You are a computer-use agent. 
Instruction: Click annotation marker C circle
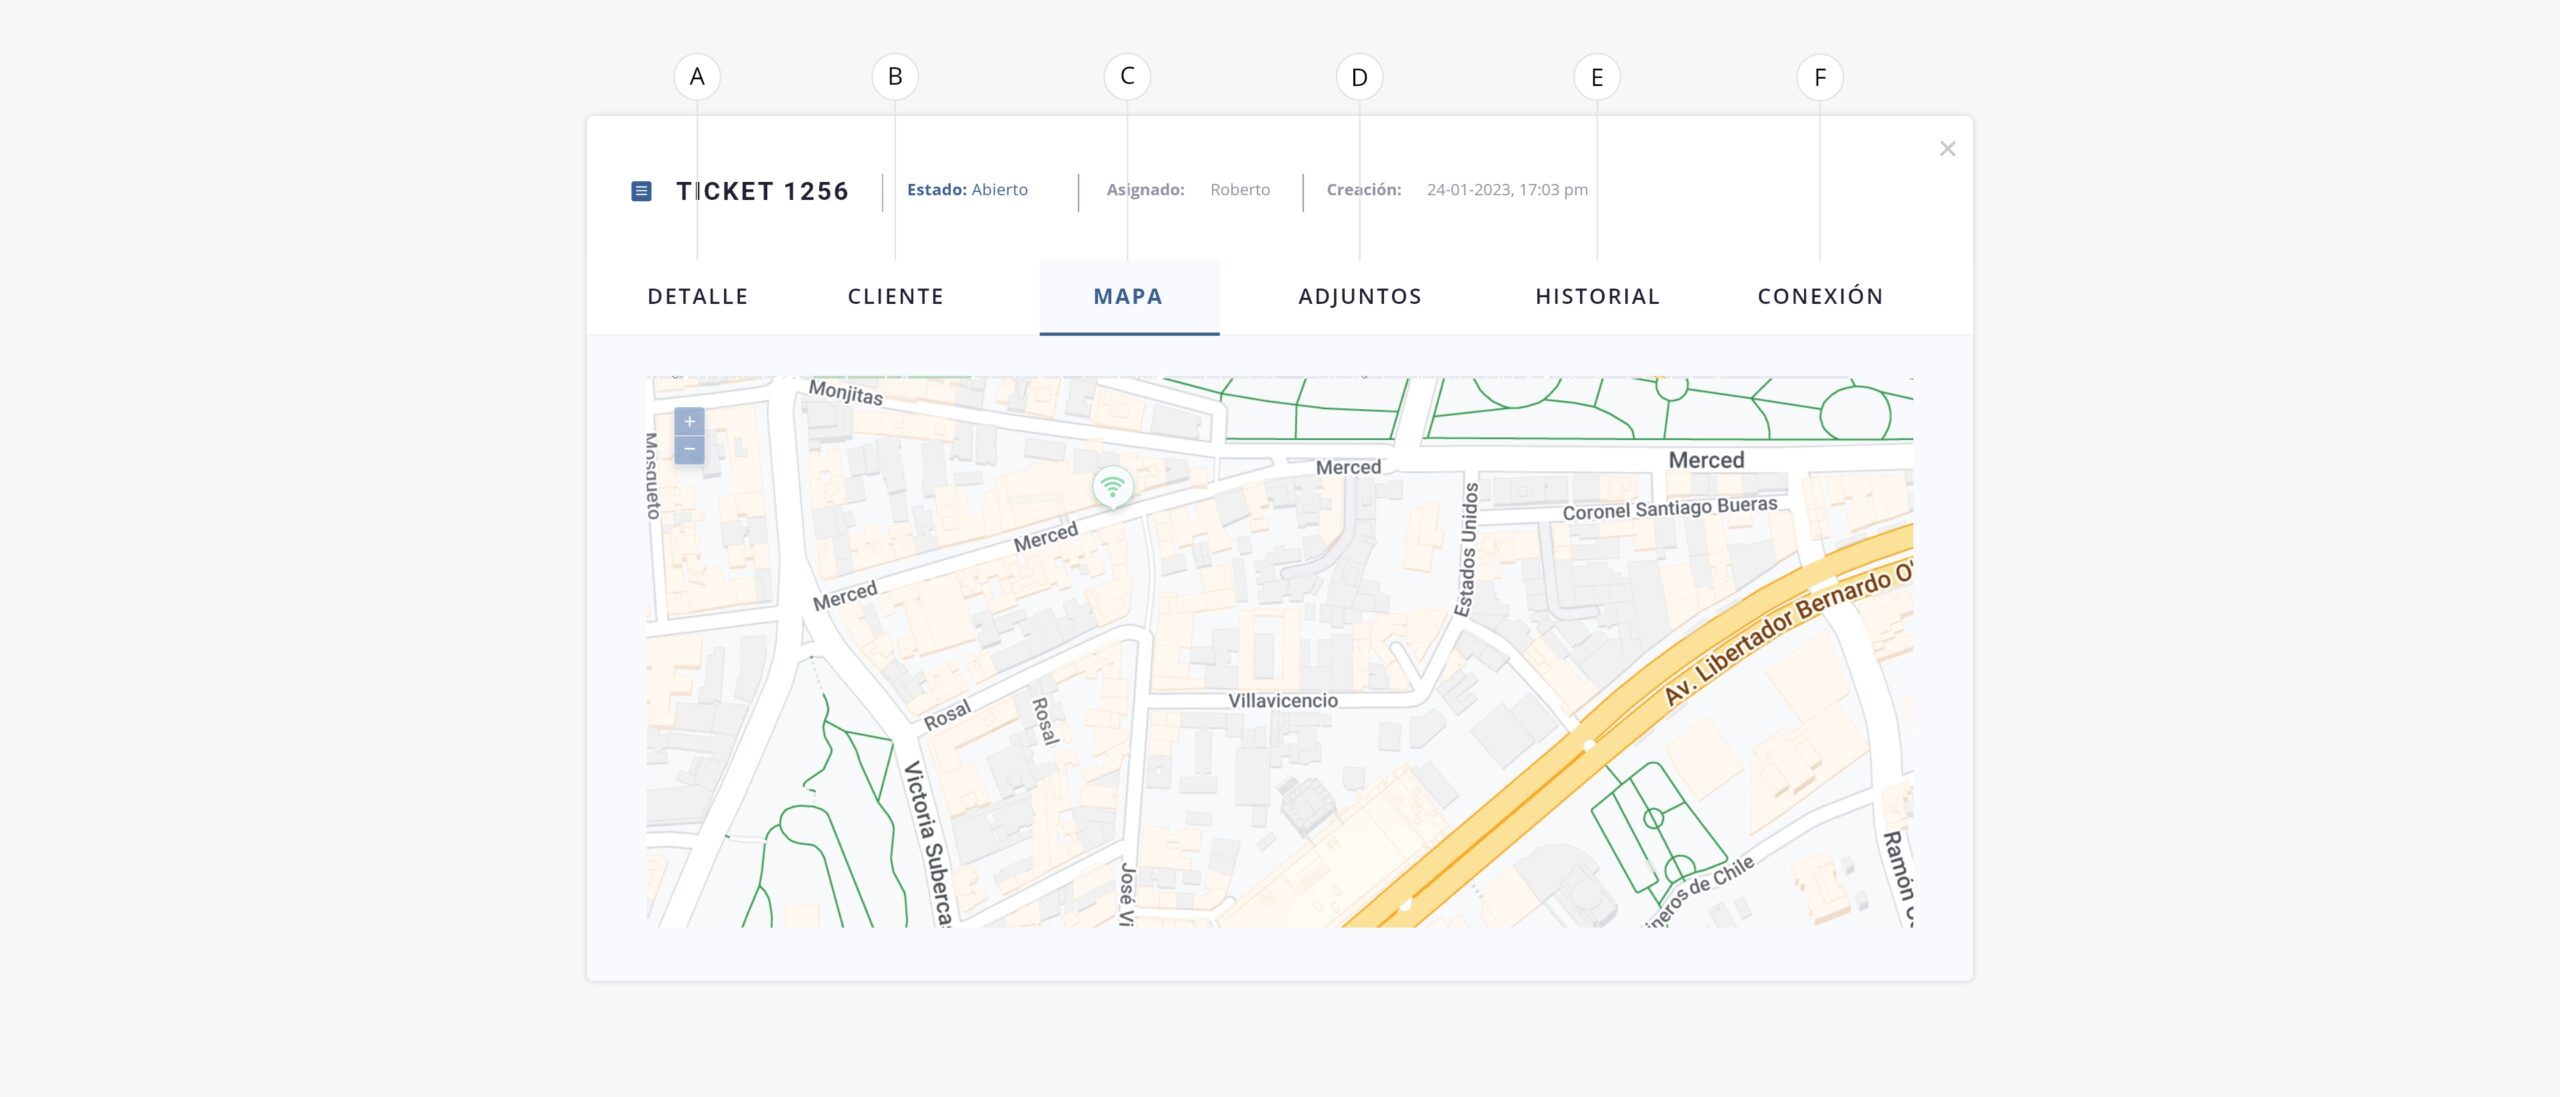(1127, 77)
